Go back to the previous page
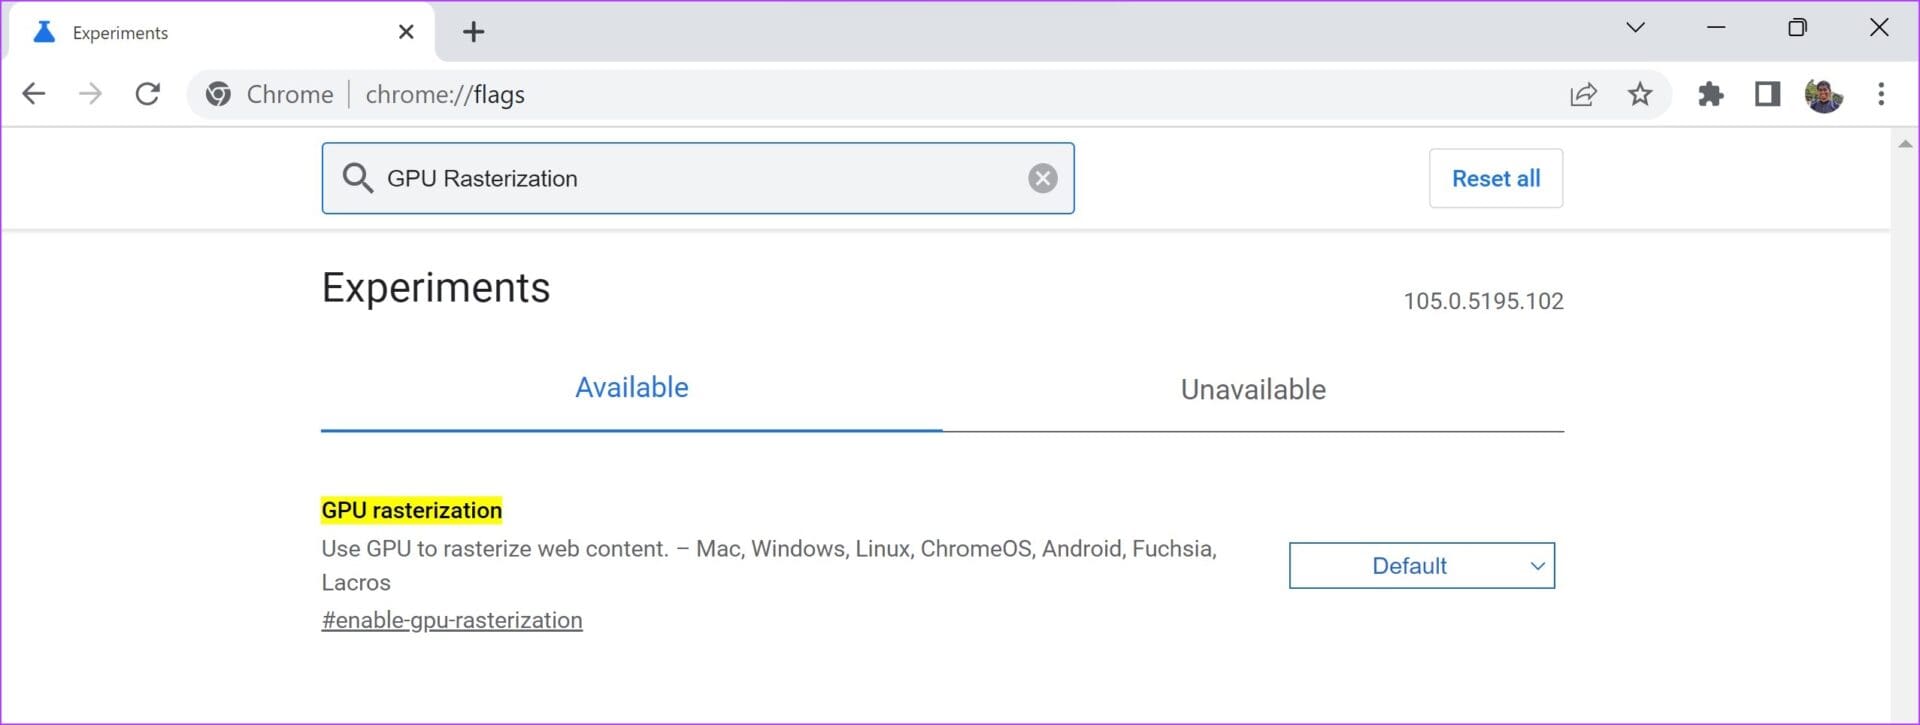 [x=34, y=94]
